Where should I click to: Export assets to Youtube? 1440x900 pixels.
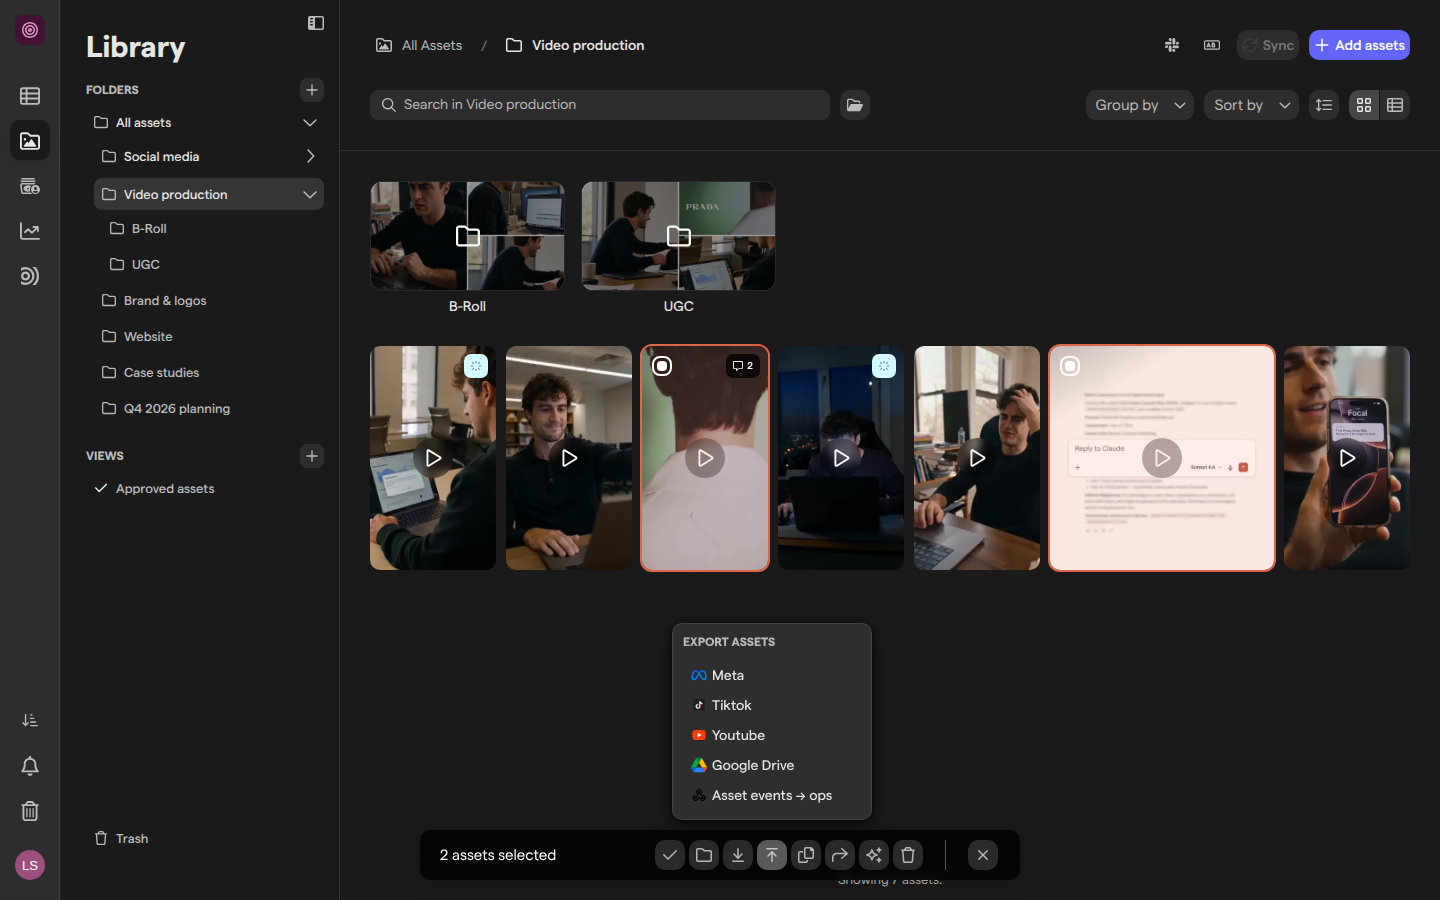[772, 736]
